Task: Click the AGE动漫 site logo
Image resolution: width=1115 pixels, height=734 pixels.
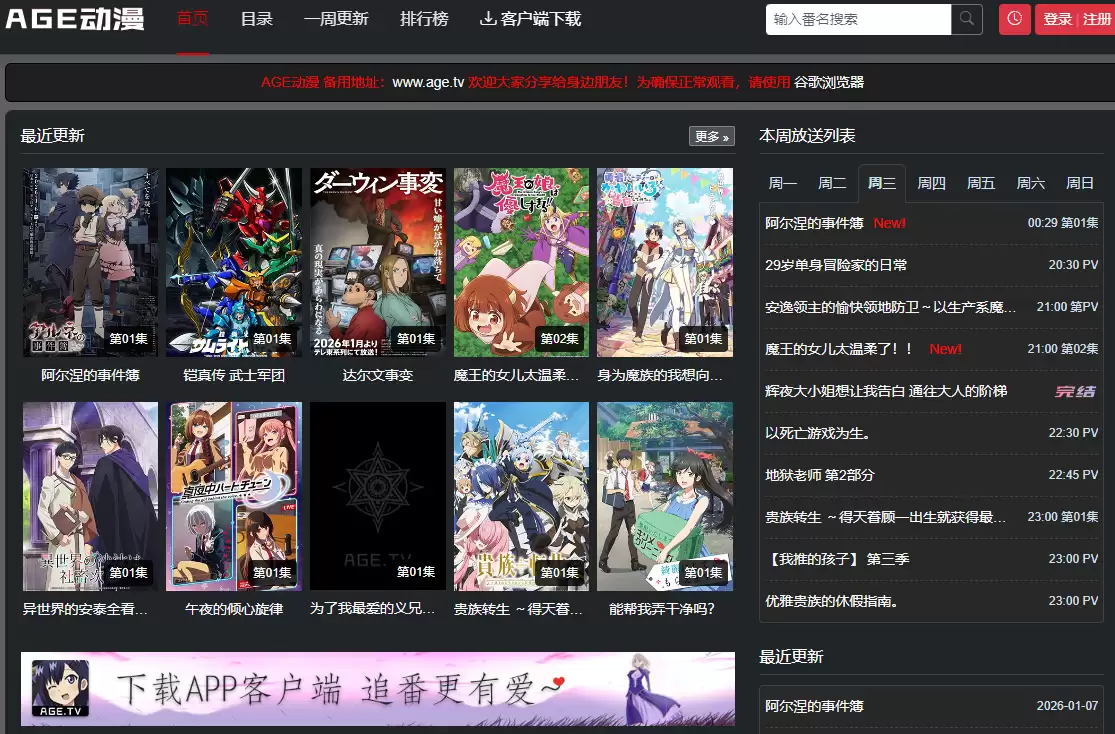Action: [x=75, y=19]
